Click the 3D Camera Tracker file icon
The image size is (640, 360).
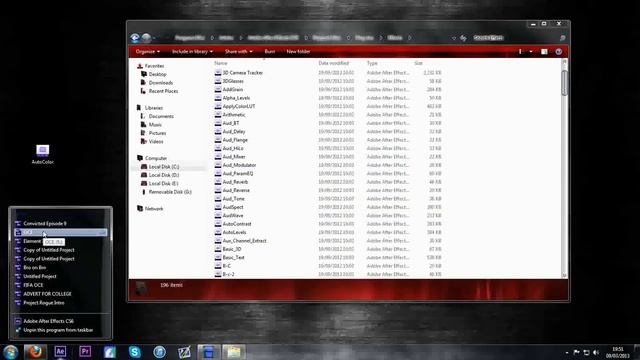218,73
